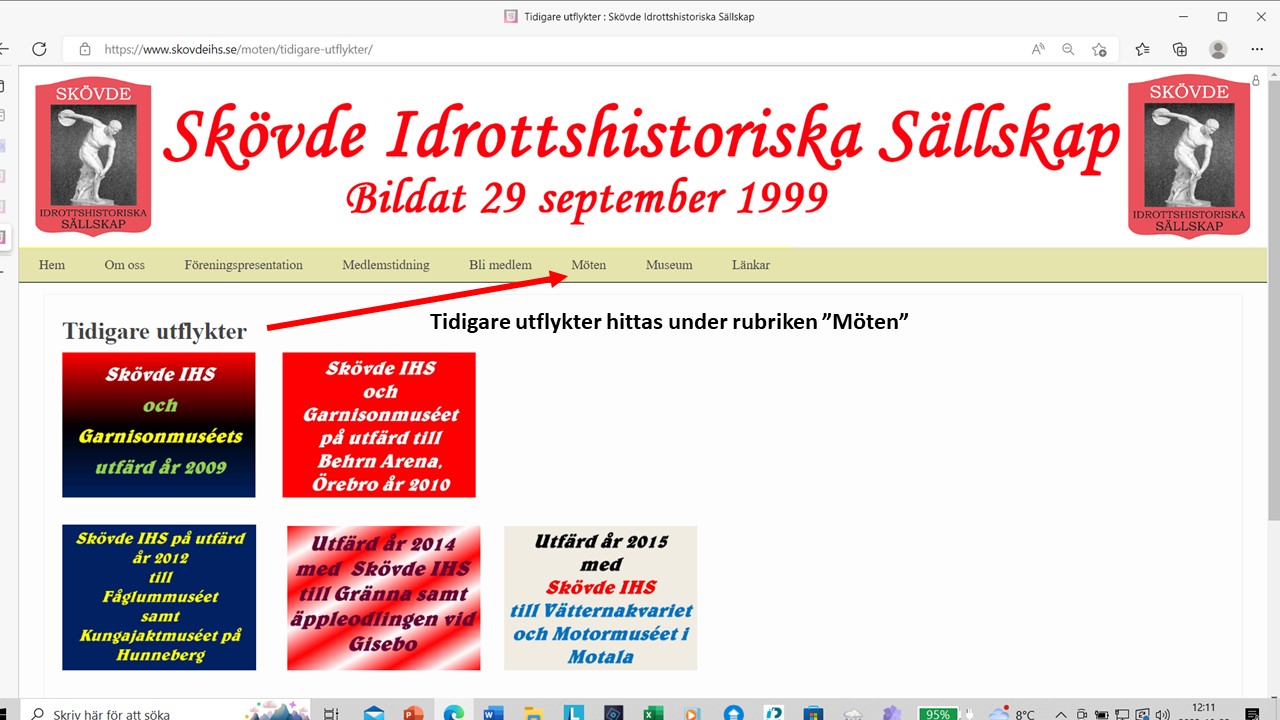Open the Favorites list icon
Screen dimensions: 1280x720
(x=1142, y=49)
